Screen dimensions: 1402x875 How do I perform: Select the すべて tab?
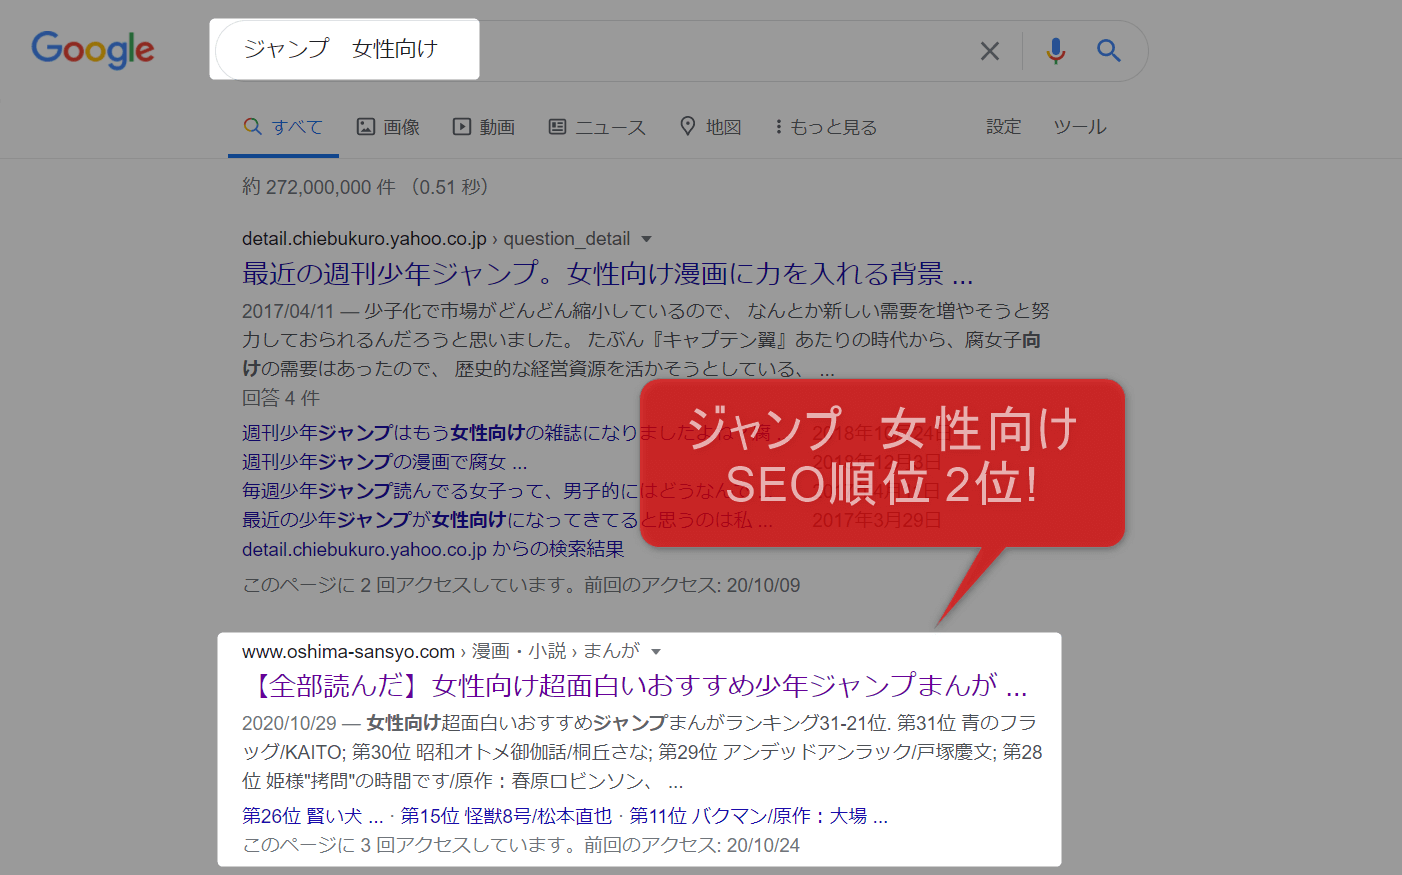(283, 127)
